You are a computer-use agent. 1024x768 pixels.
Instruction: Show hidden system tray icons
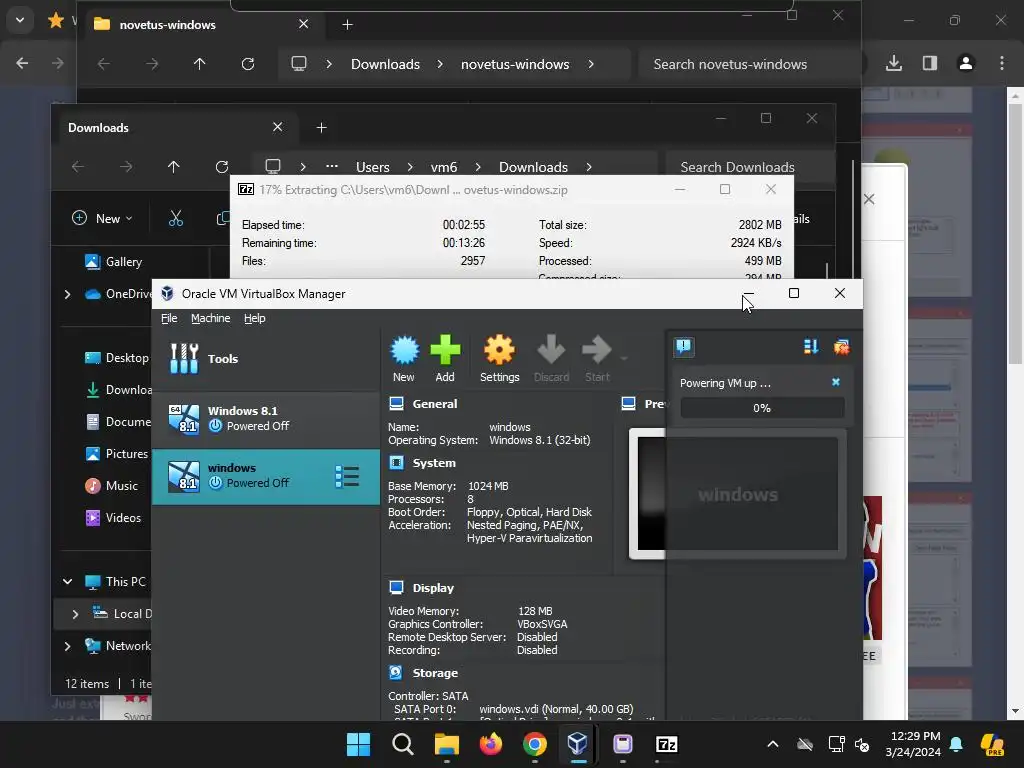pos(773,744)
